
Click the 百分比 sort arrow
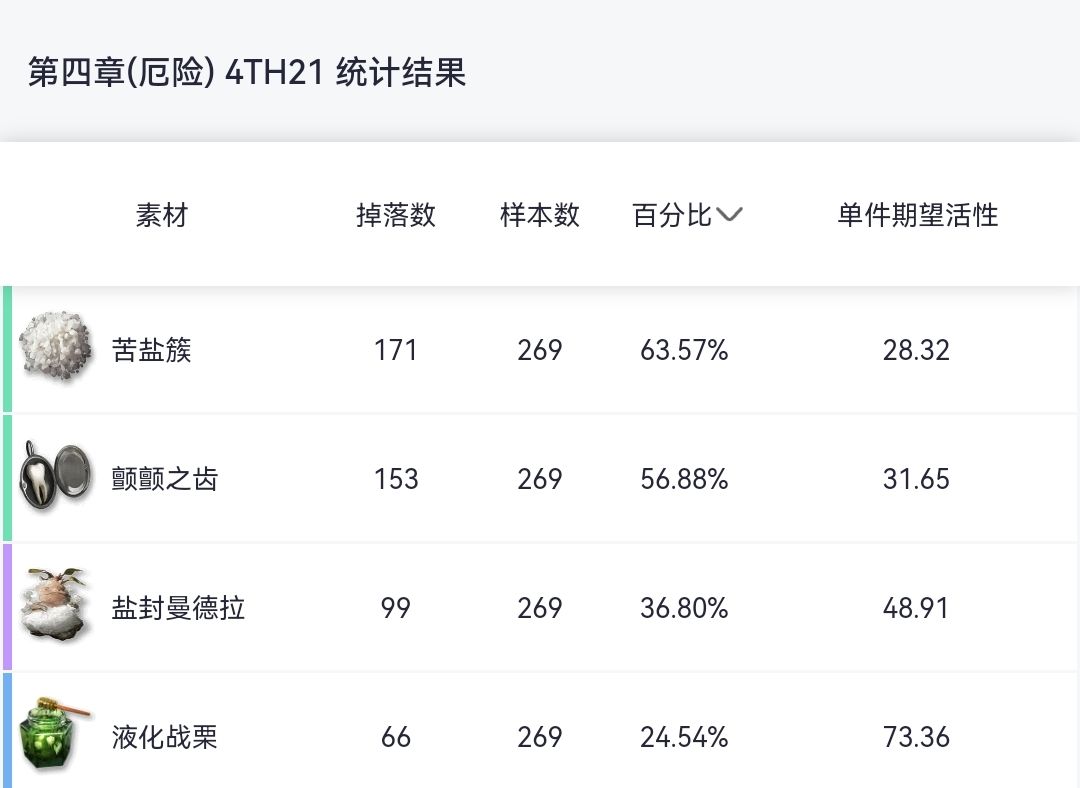[x=730, y=214]
